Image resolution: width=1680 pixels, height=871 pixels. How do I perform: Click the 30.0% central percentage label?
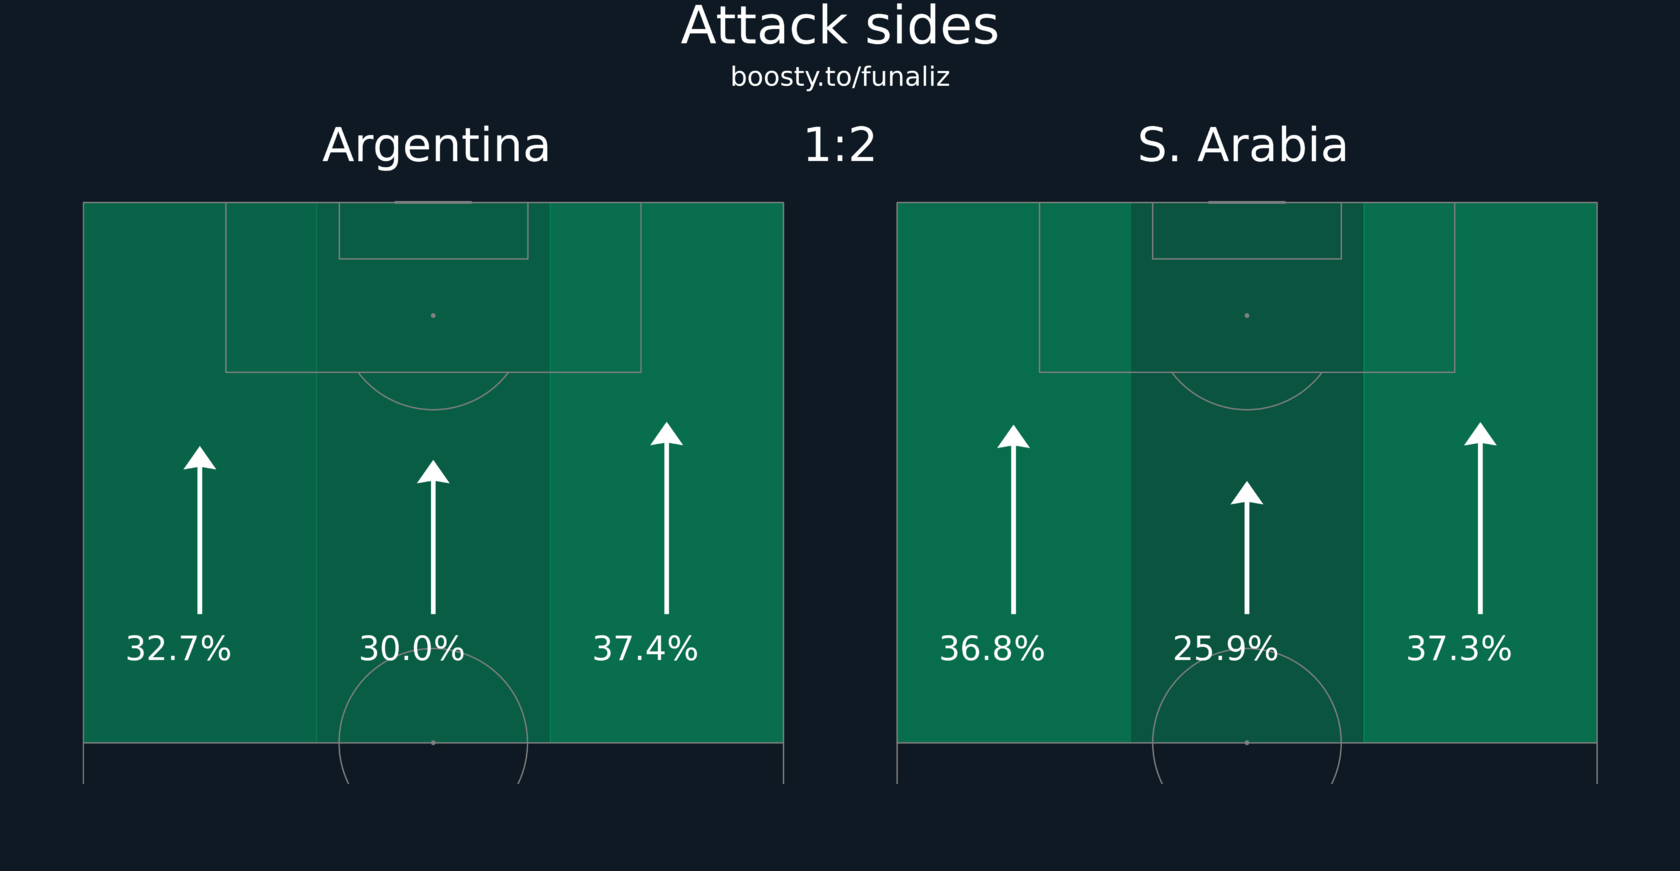coord(412,649)
